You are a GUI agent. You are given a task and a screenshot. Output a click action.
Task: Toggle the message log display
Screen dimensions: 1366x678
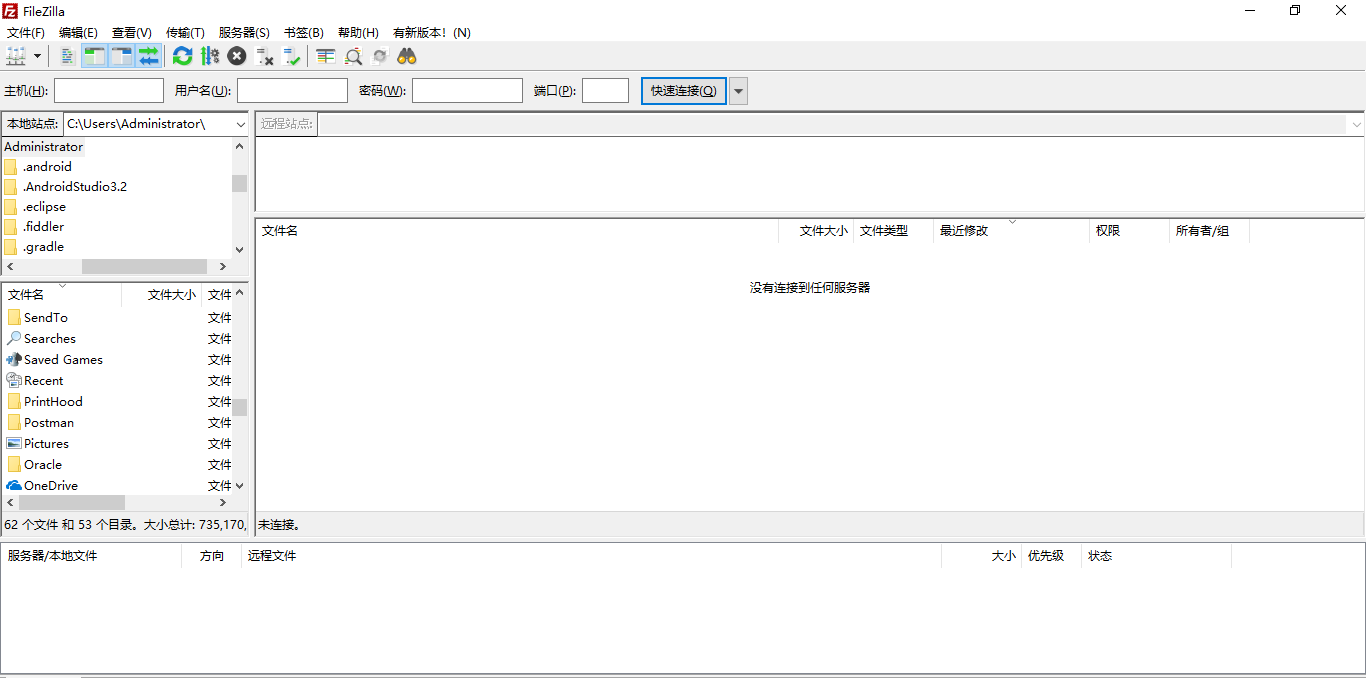pyautogui.click(x=67, y=56)
